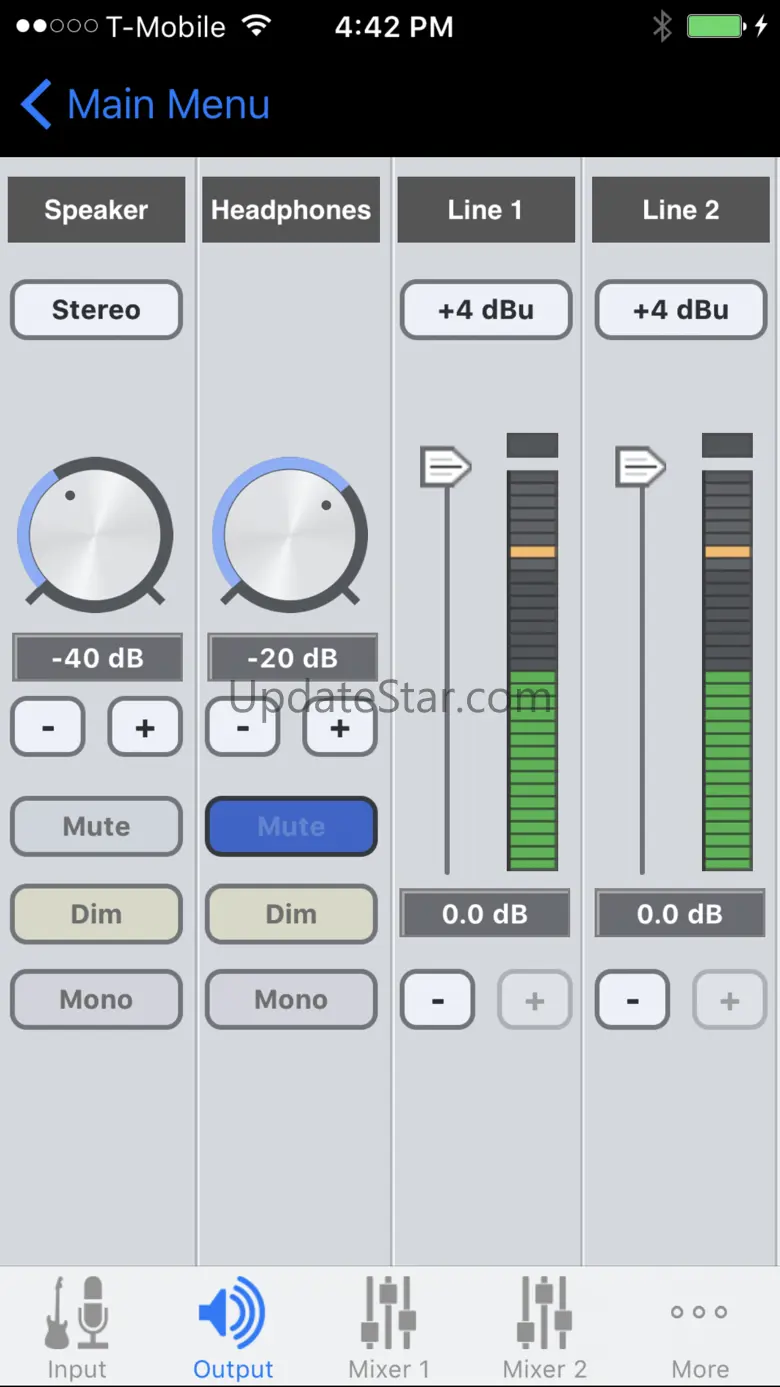The width and height of the screenshot is (780, 1387).
Task: Decrease Headphones volume with minus button
Action: point(243,727)
